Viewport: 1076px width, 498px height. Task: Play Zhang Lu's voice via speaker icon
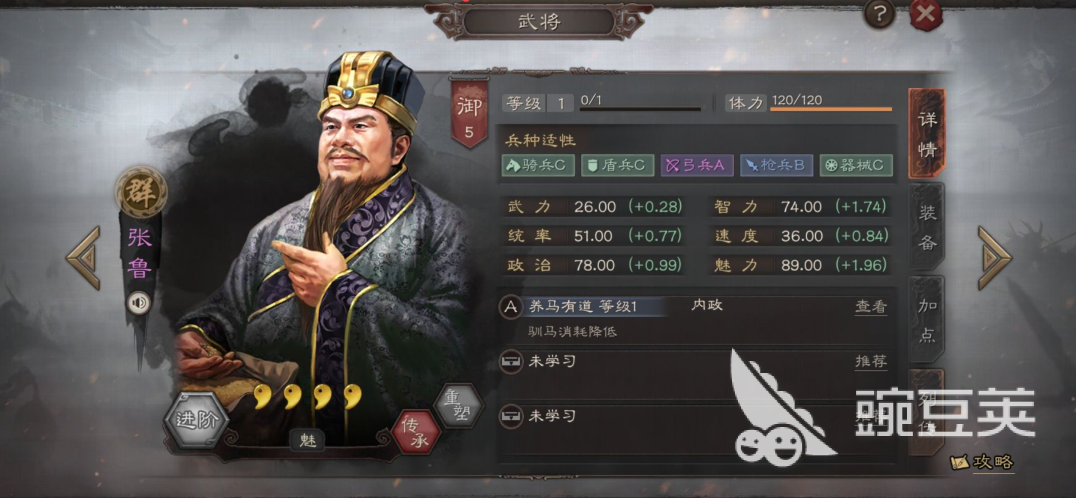[x=139, y=303]
